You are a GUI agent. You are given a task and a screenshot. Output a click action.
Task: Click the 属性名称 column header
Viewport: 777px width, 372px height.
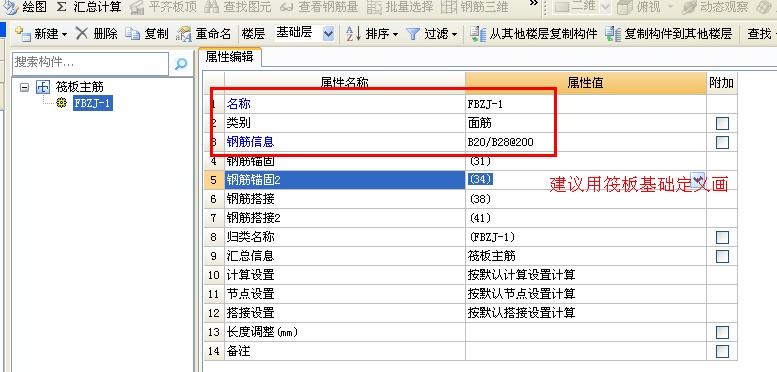point(344,82)
